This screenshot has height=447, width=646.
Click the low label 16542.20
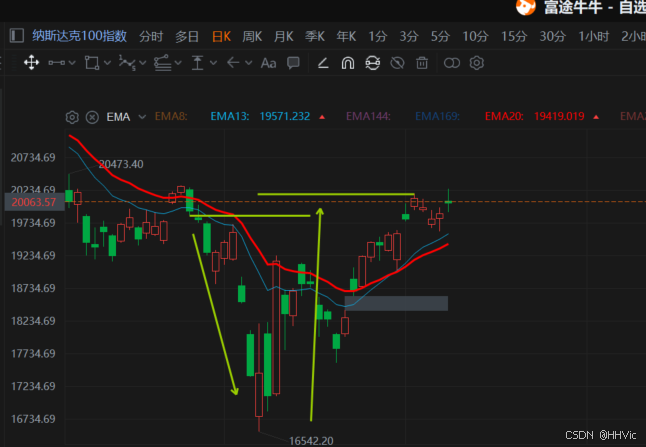(x=311, y=441)
